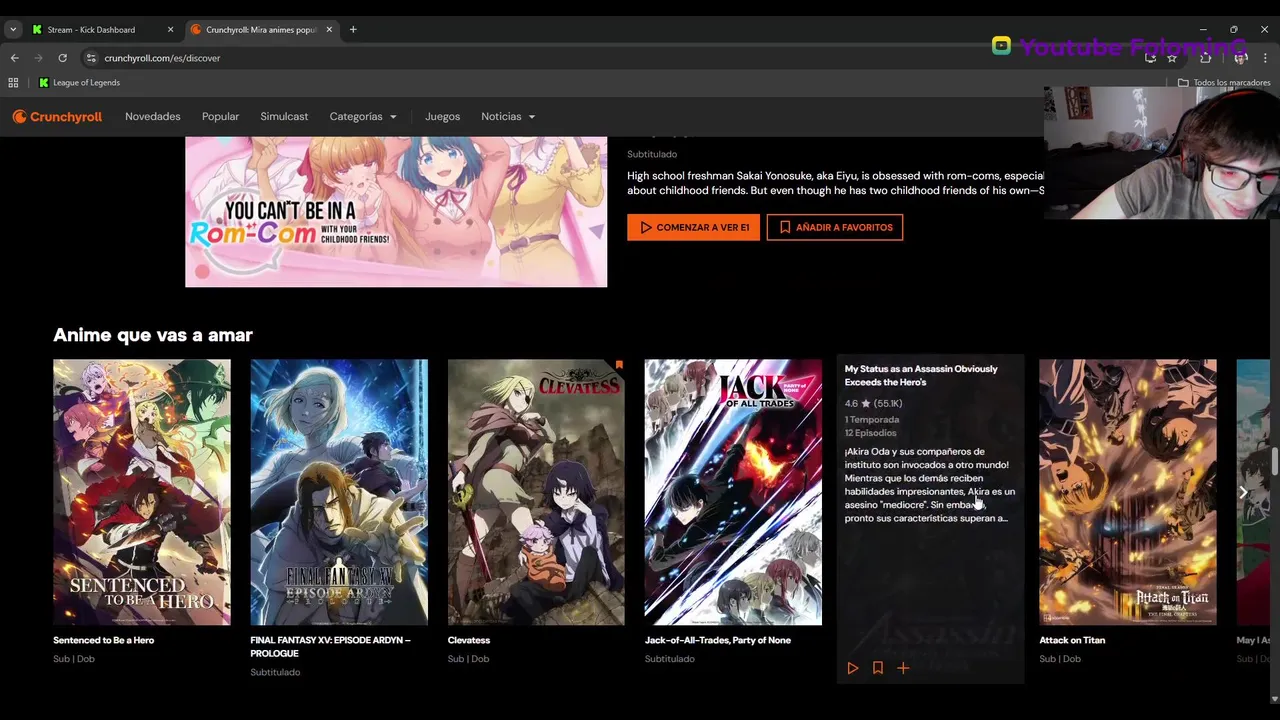Open You Can't Be in a Rom-Com banner

(x=396, y=212)
